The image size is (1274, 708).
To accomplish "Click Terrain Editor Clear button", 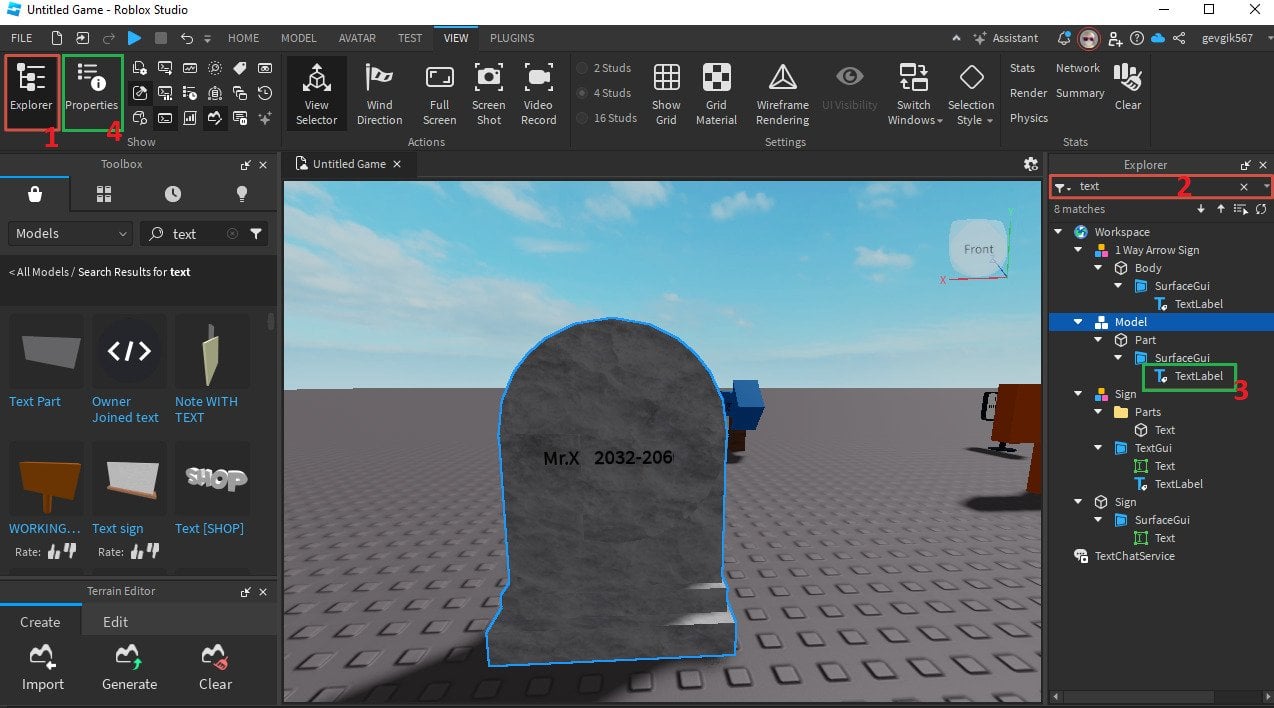I will 215,668.
